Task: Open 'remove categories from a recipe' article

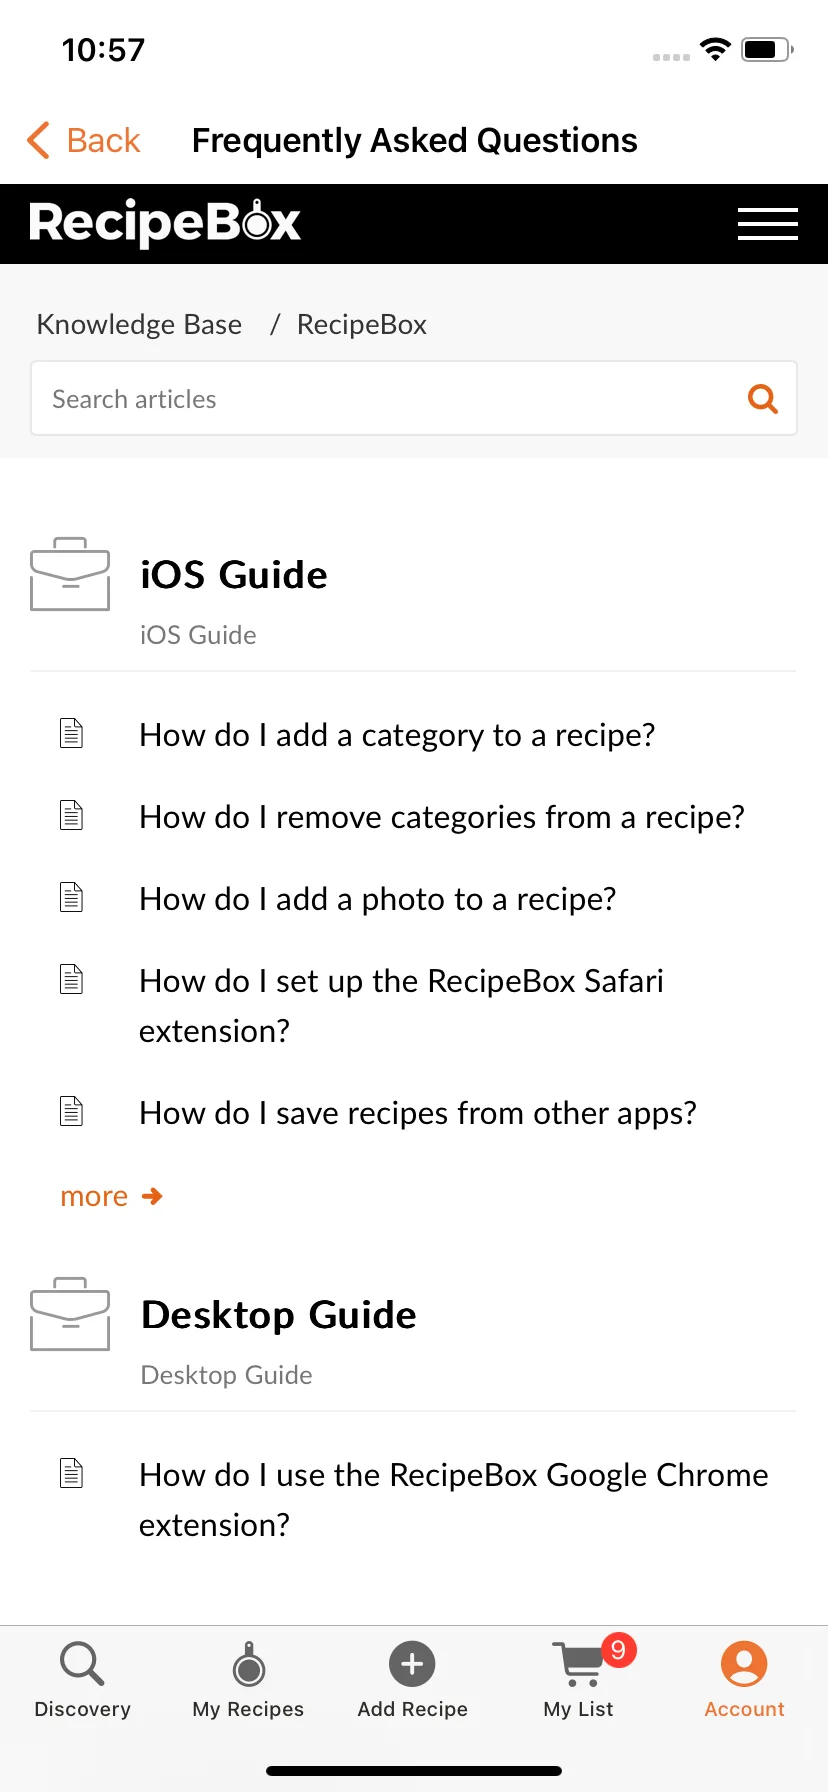Action: point(442,817)
